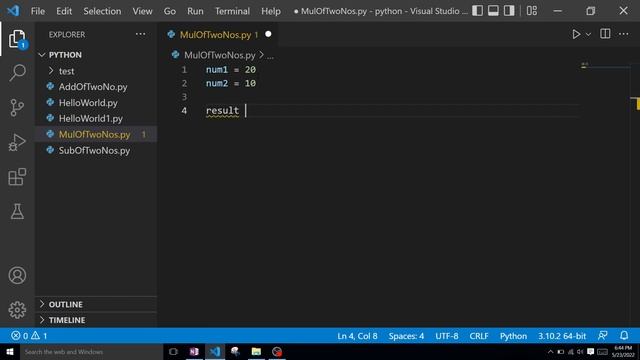Run the Python file with play icon
Viewport: 640px width, 360px height.
coord(576,34)
